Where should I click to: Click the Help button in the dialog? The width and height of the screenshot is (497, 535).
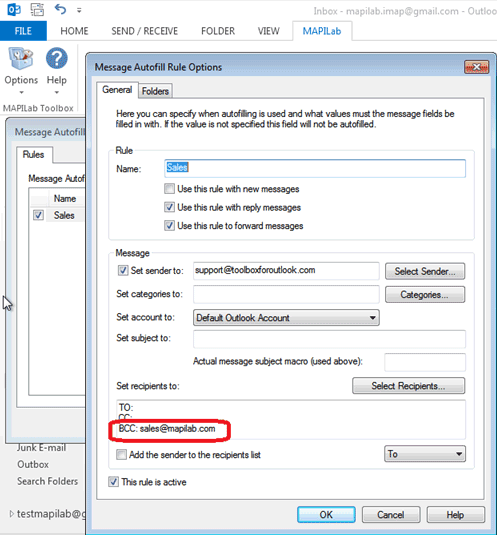tap(456, 515)
